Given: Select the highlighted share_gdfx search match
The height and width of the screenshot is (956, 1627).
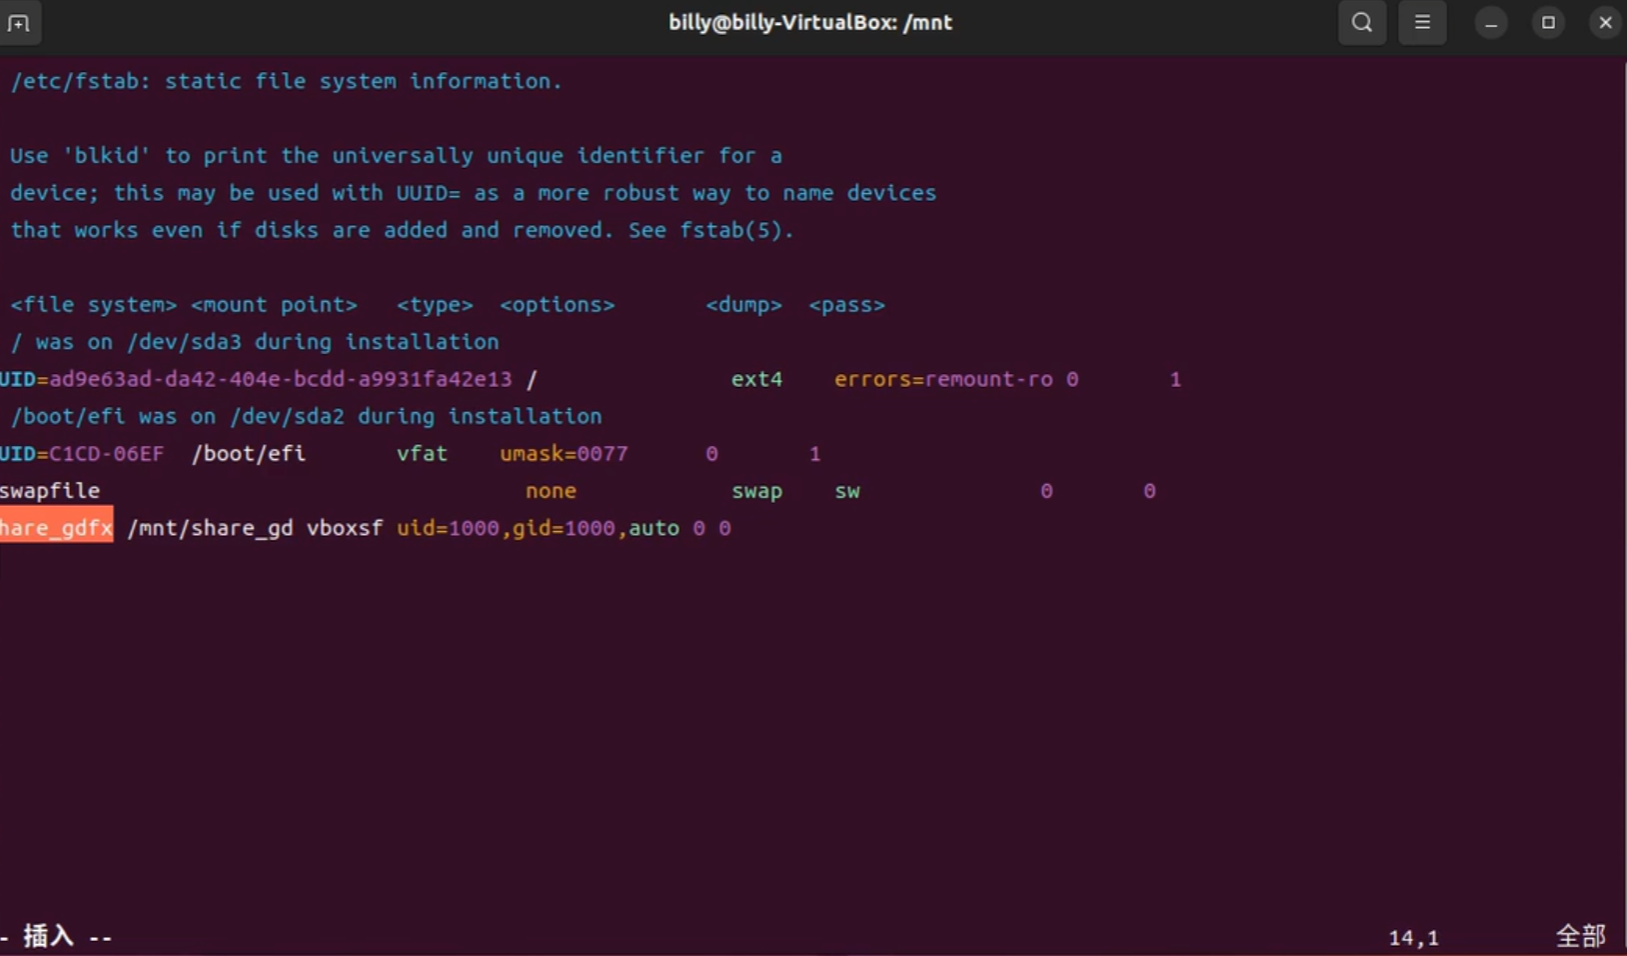Looking at the screenshot, I should [56, 528].
